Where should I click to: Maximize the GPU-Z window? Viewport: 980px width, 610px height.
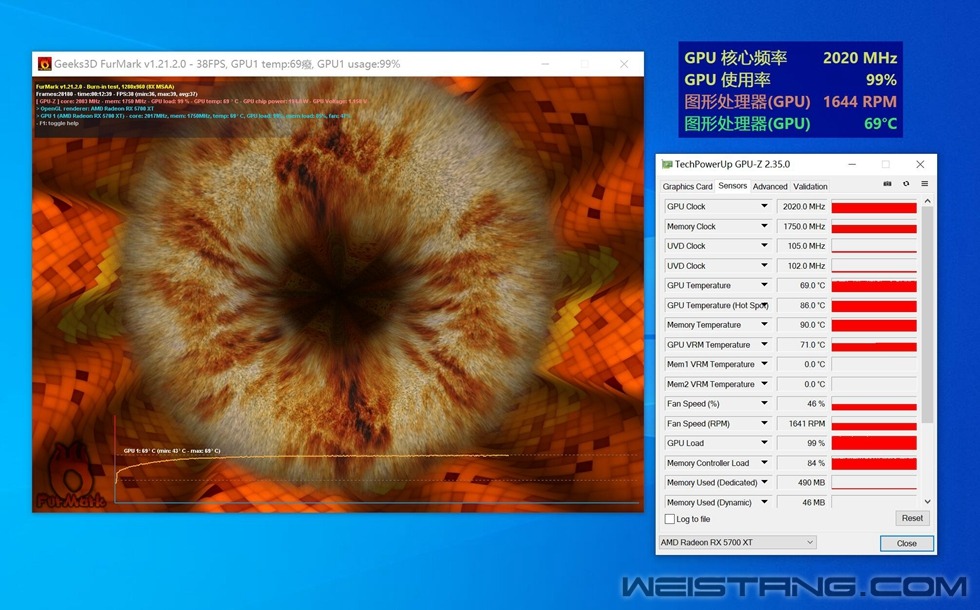point(885,164)
